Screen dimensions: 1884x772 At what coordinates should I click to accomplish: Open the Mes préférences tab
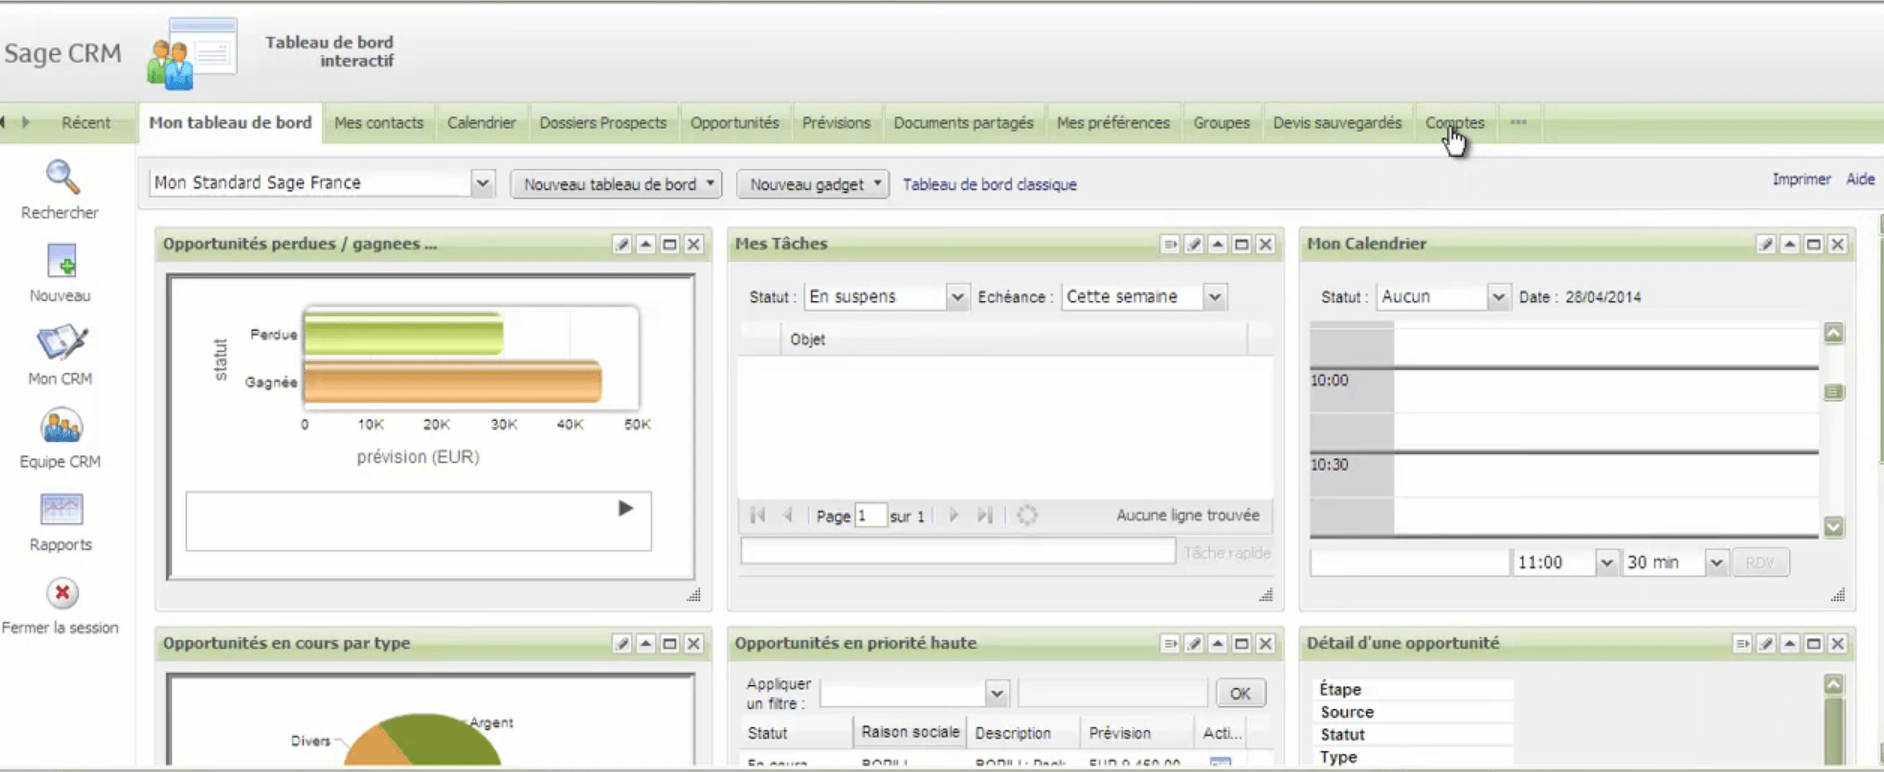point(1113,123)
